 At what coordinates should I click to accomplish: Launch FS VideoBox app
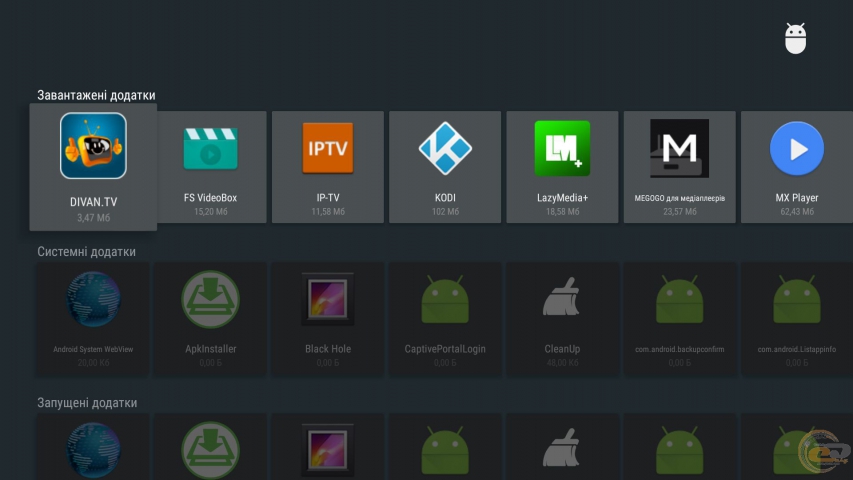pos(210,165)
